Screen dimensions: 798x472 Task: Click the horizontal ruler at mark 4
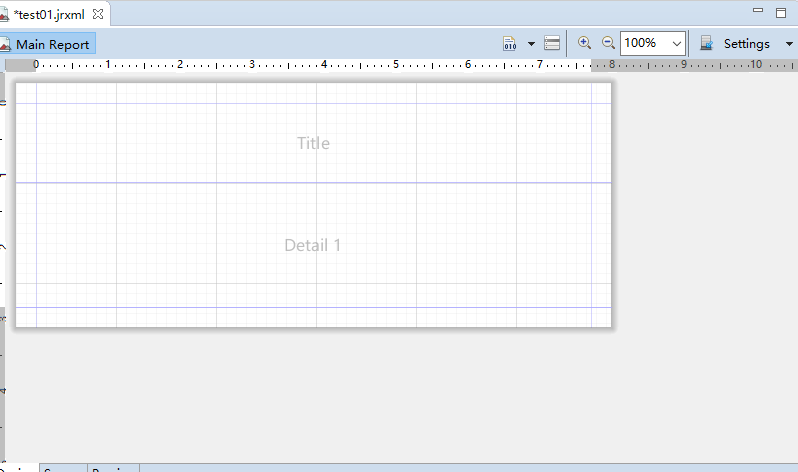[x=324, y=65]
